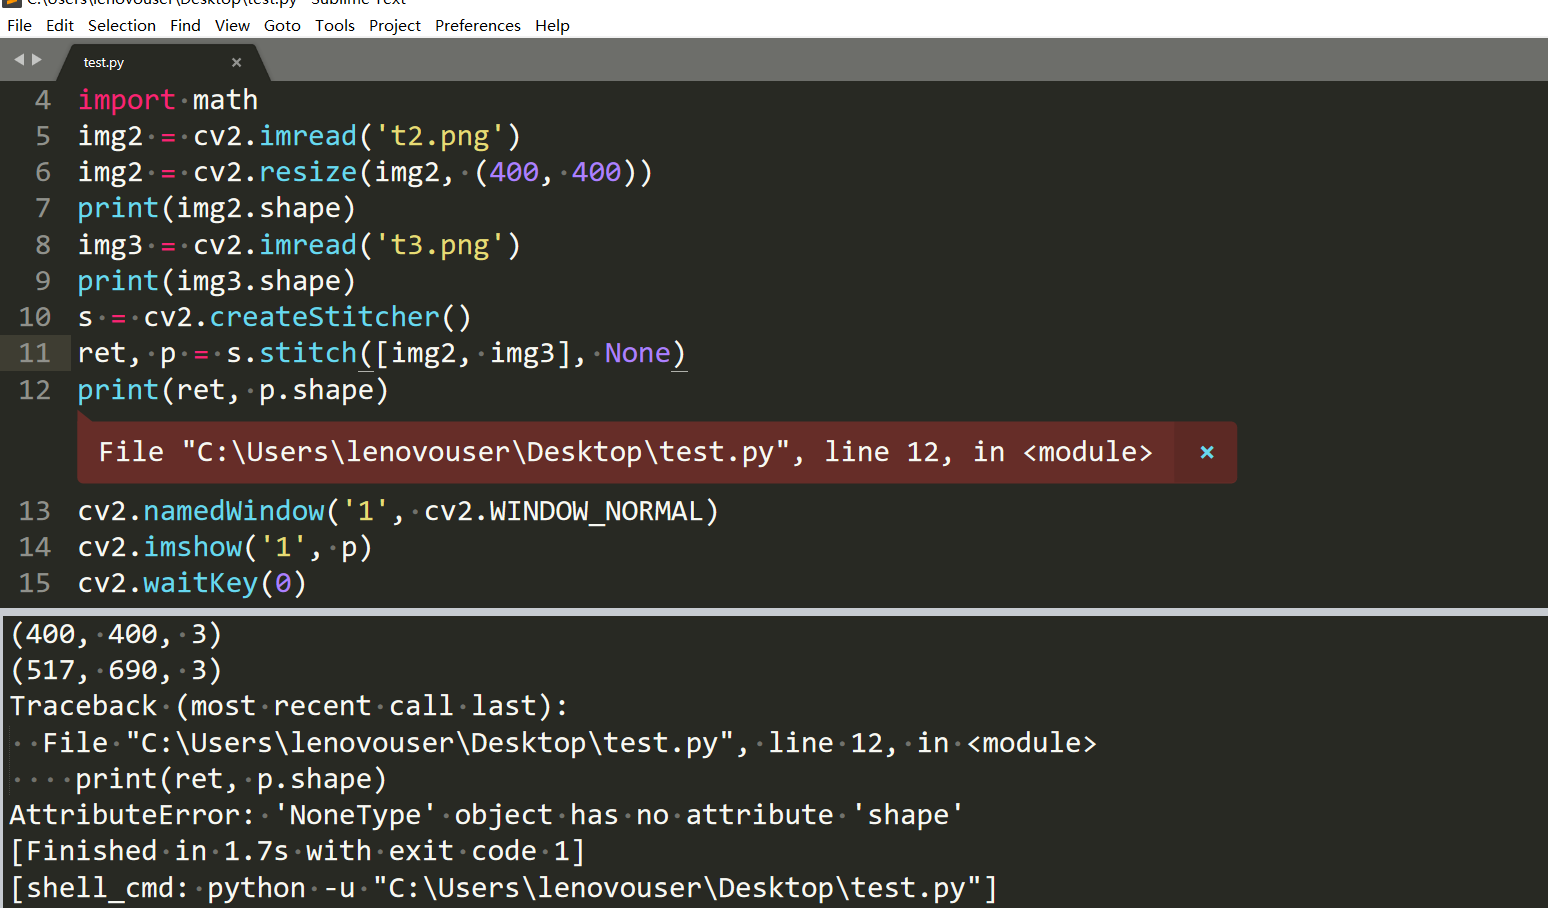1548x908 pixels.
Task: Click the inline error message on line 12
Action: (625, 452)
